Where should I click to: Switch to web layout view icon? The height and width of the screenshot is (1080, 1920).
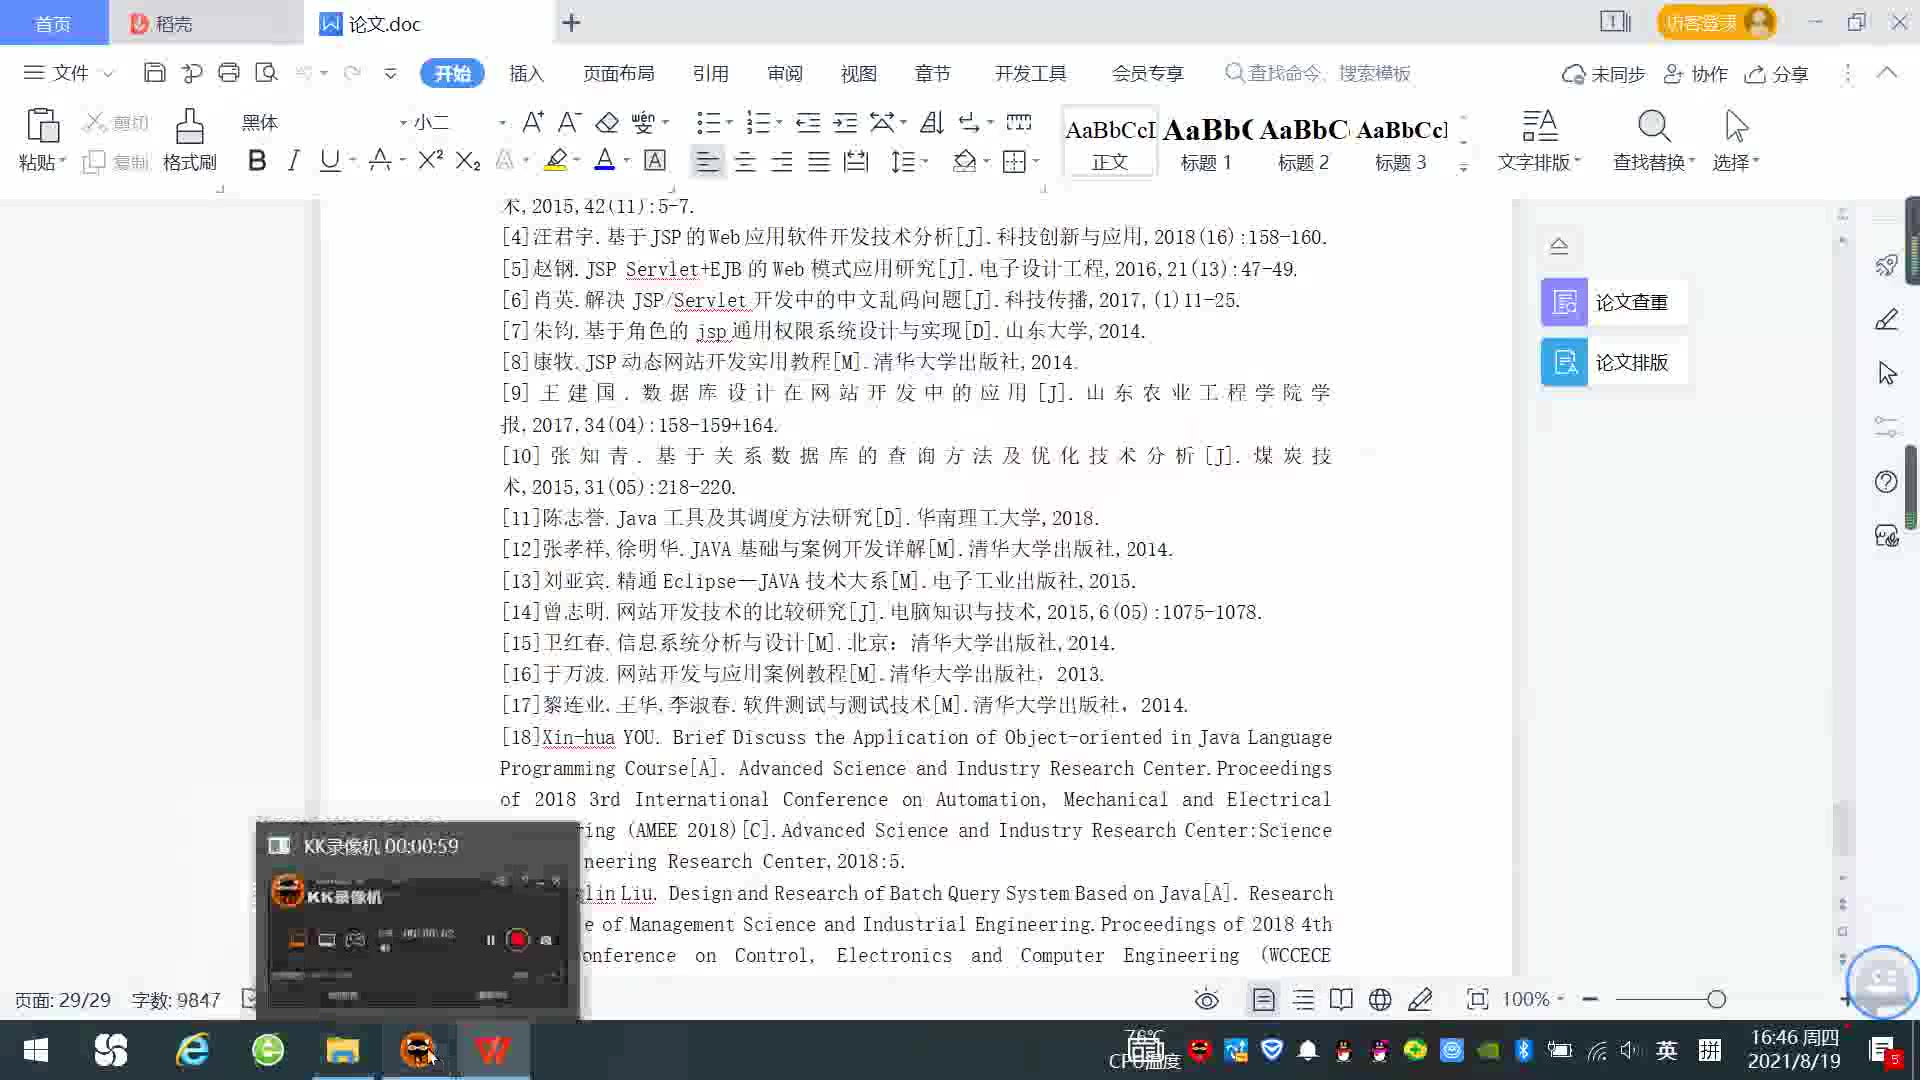pyautogui.click(x=1380, y=999)
